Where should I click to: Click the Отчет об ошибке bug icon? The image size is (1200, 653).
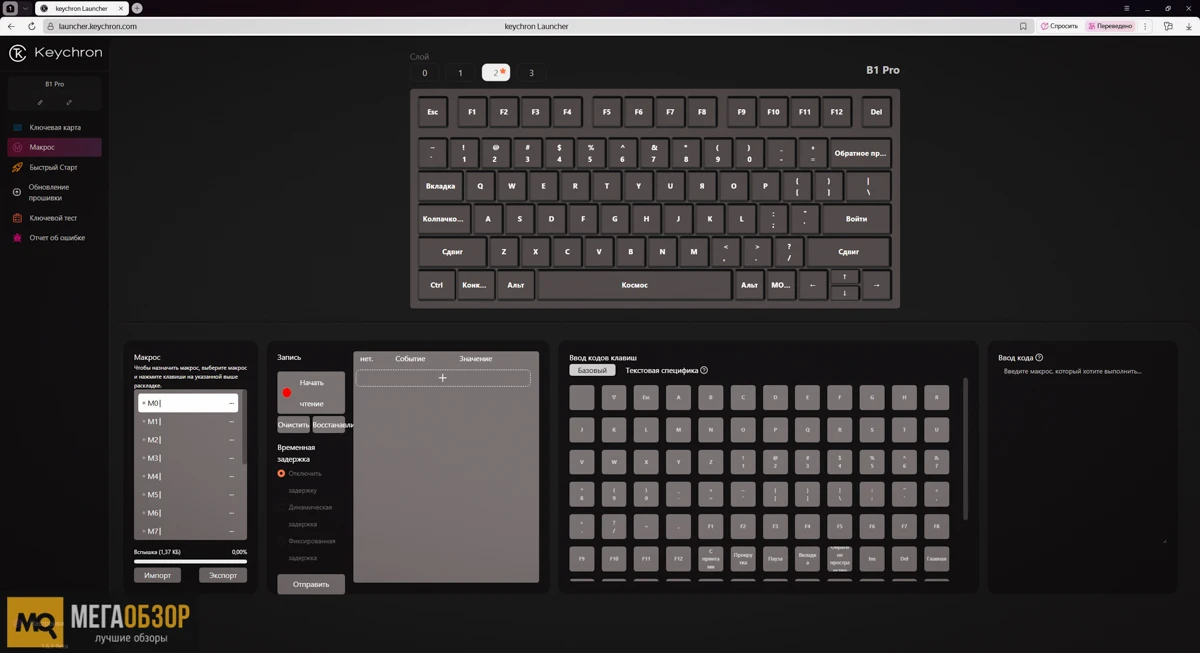17,238
